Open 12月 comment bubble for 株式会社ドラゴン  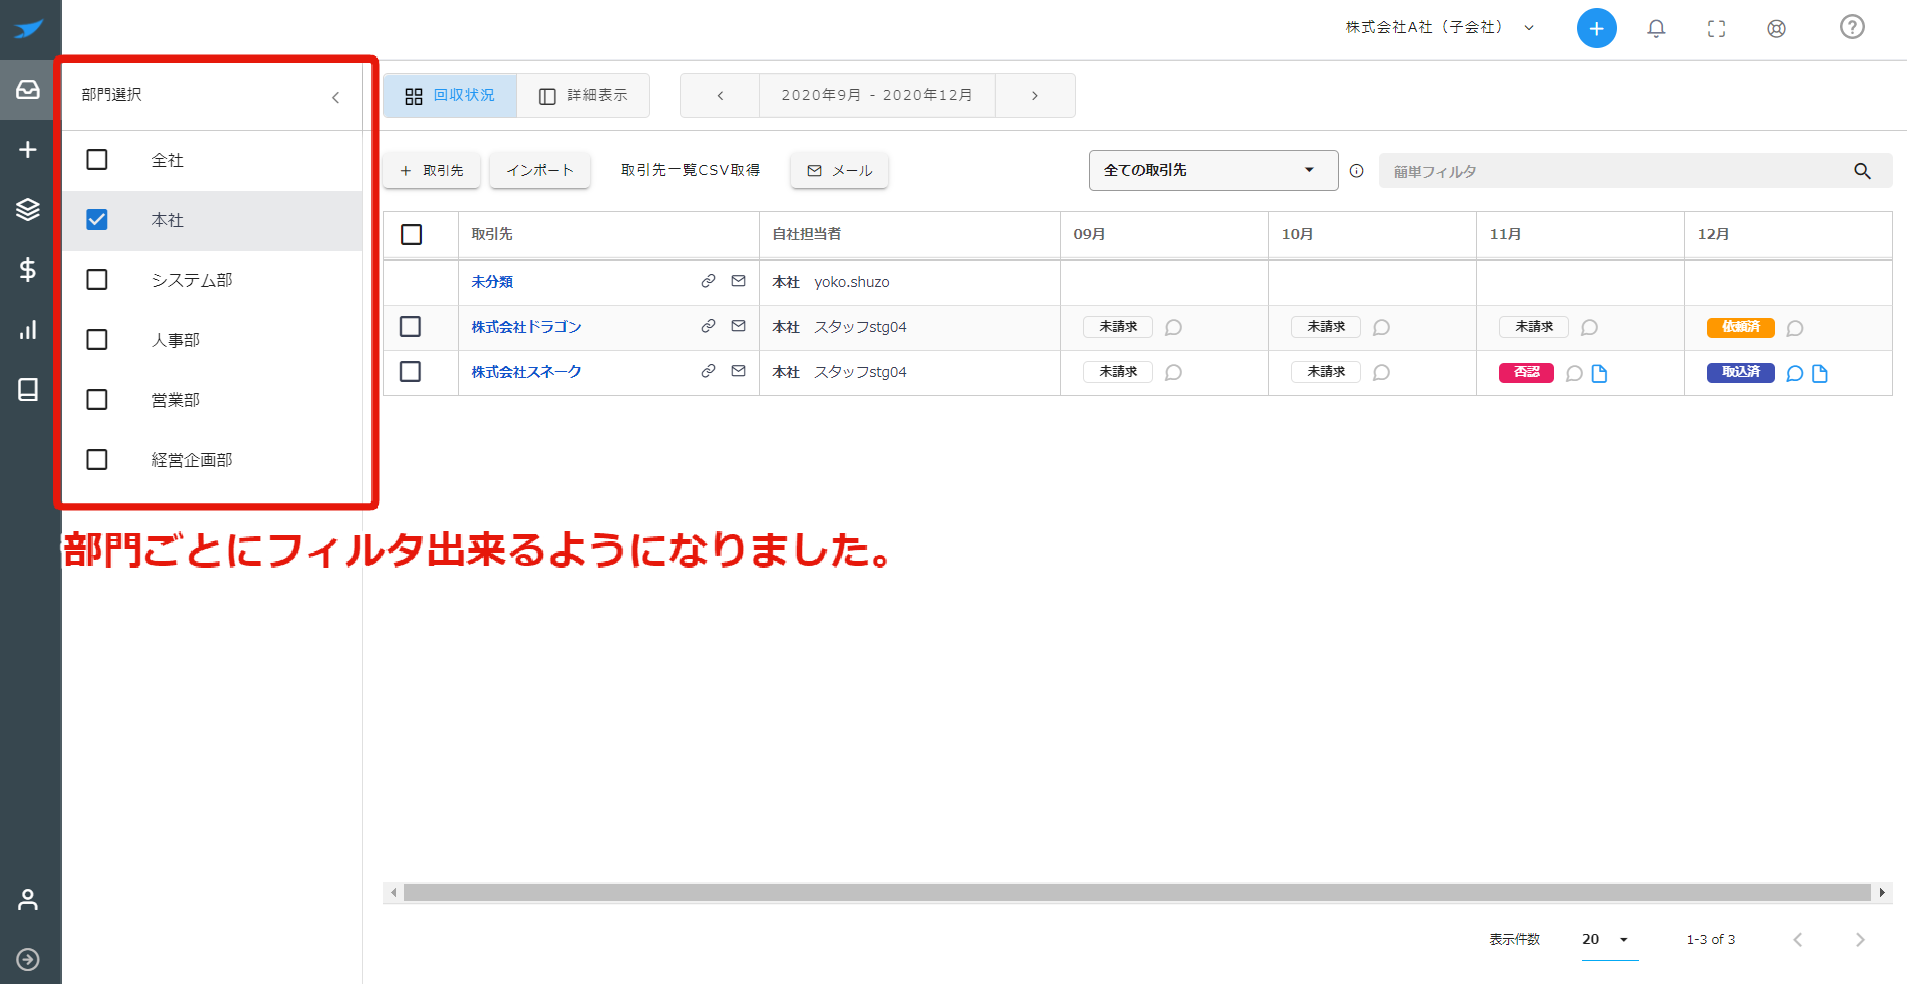point(1794,329)
